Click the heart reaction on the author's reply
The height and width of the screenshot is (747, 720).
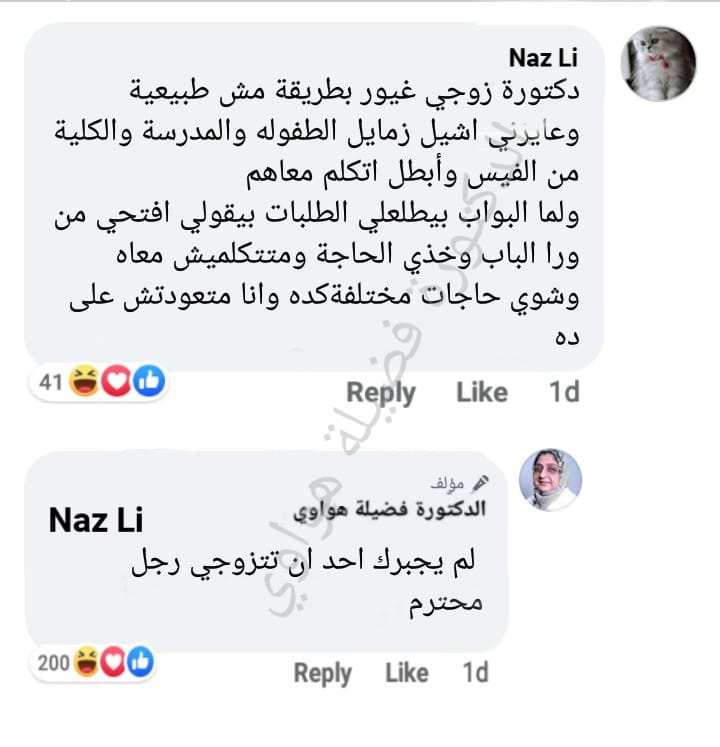coord(114,662)
